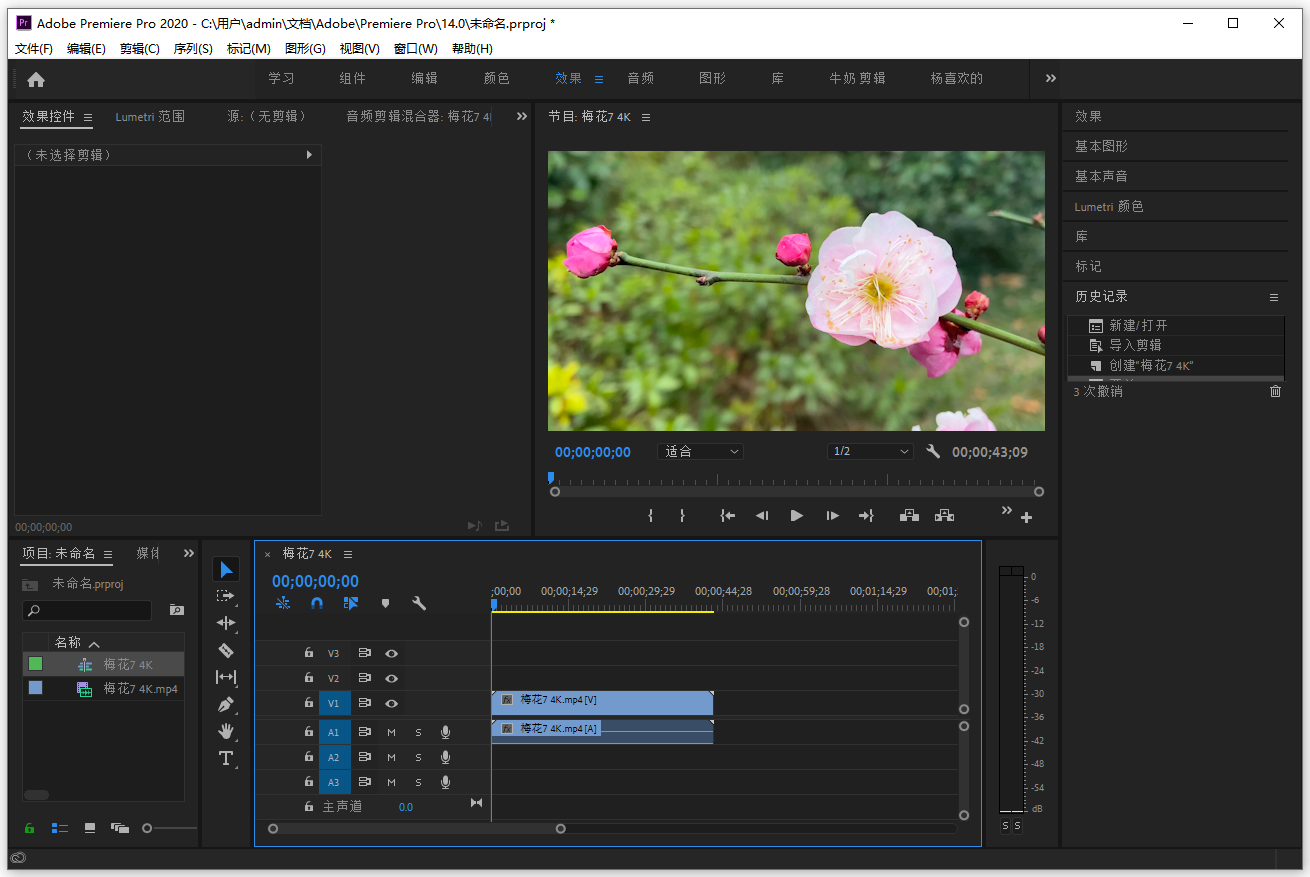Select the Ripple Edit tool

226,623
